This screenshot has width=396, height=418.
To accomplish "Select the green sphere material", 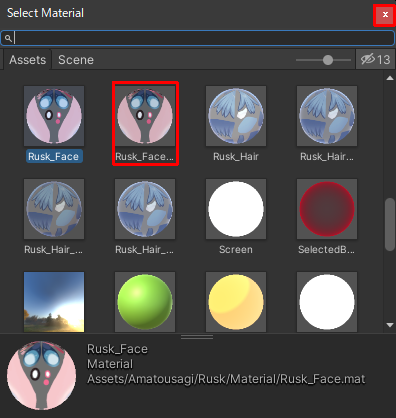I will click(145, 302).
